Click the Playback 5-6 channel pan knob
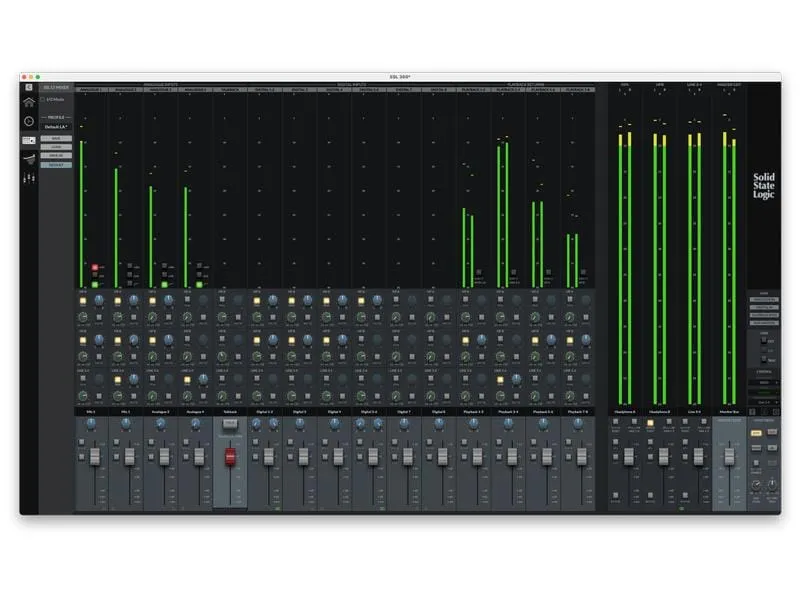800x600 pixels. pyautogui.click(x=543, y=423)
